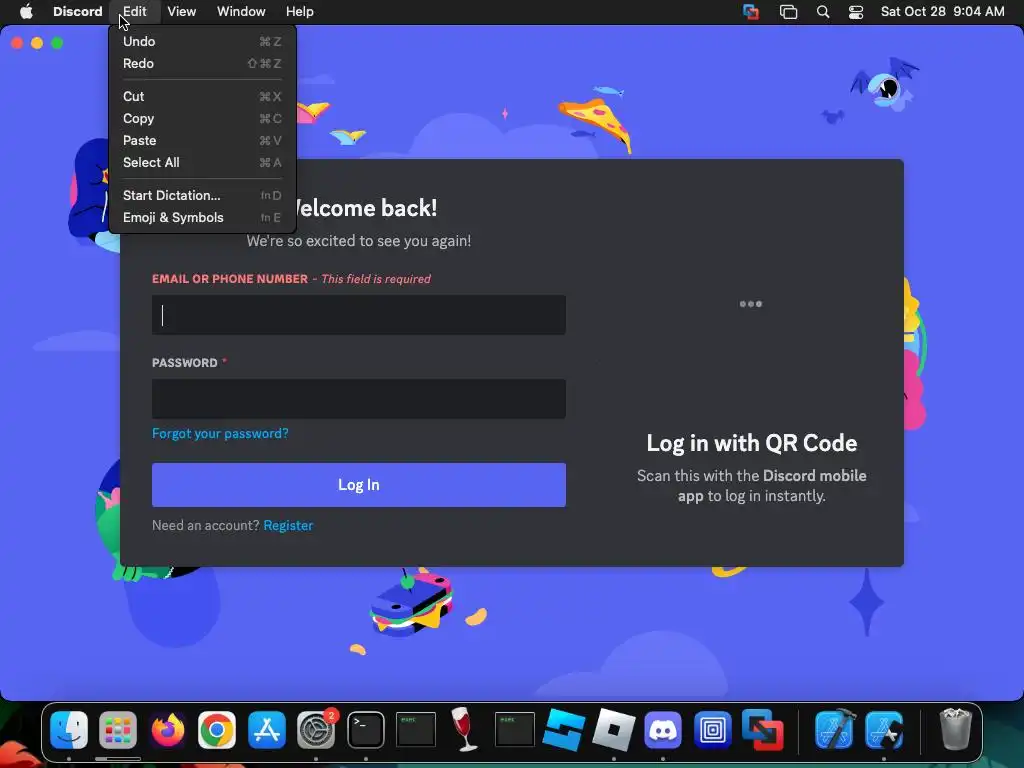The width and height of the screenshot is (1024, 768).
Task: Open the App Store dock icon
Action: [x=266, y=729]
